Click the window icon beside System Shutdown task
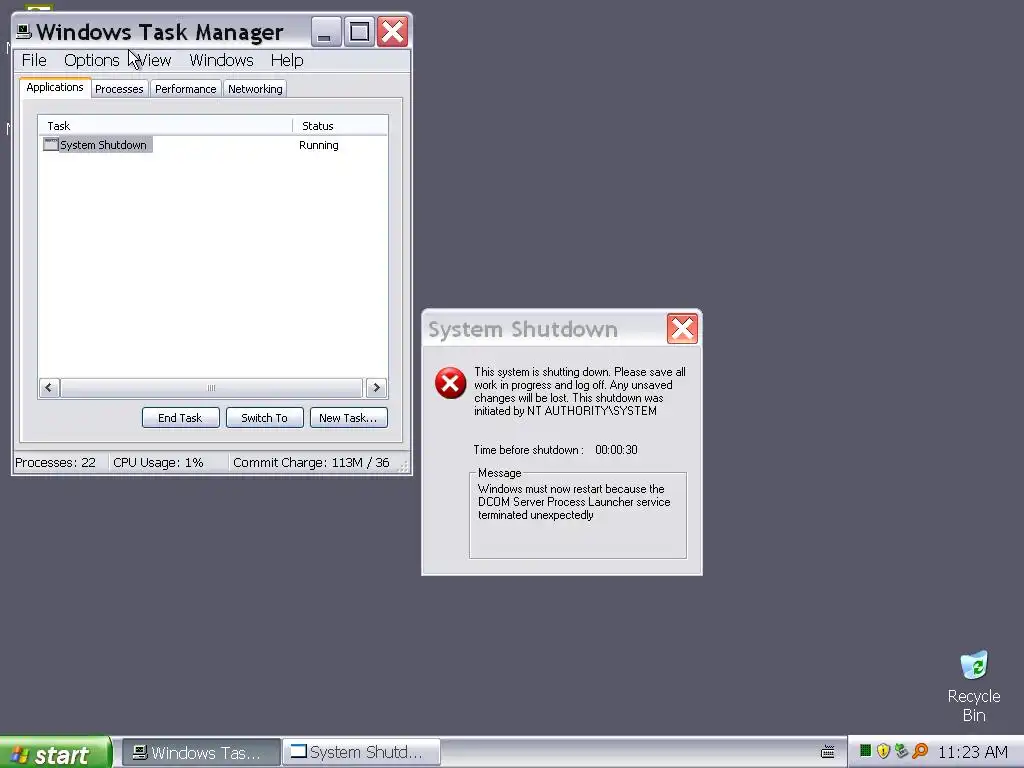The image size is (1024, 768). tap(50, 144)
